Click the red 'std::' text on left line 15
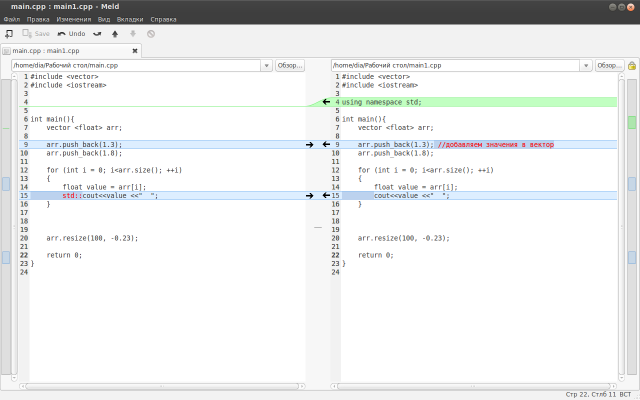 72,196
